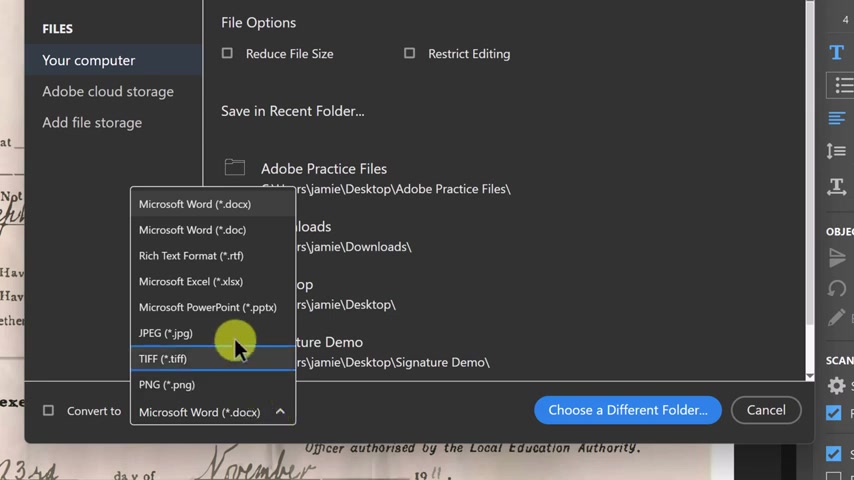This screenshot has width=854, height=480.
Task: Pick PNG (*.png) format
Action: pos(213,385)
